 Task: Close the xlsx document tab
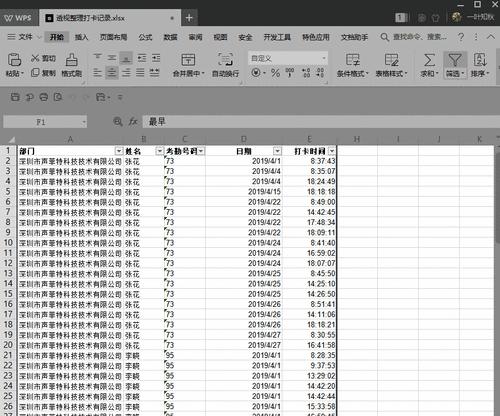[172, 18]
